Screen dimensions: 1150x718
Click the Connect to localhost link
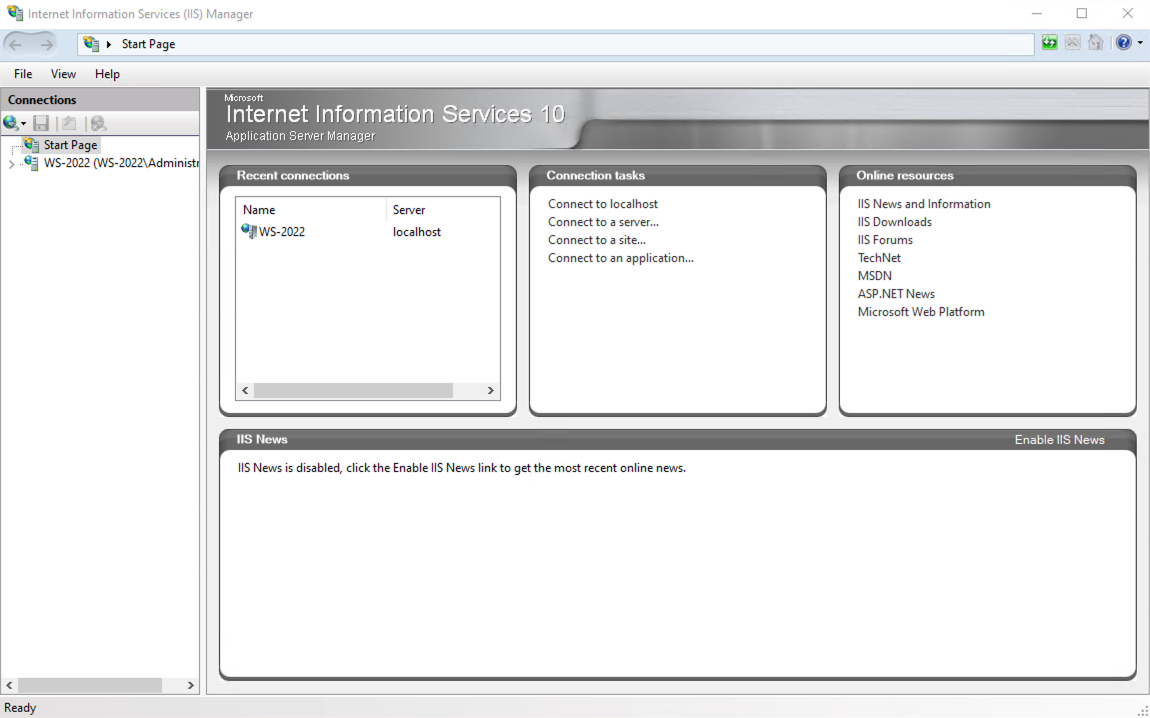[602, 203]
